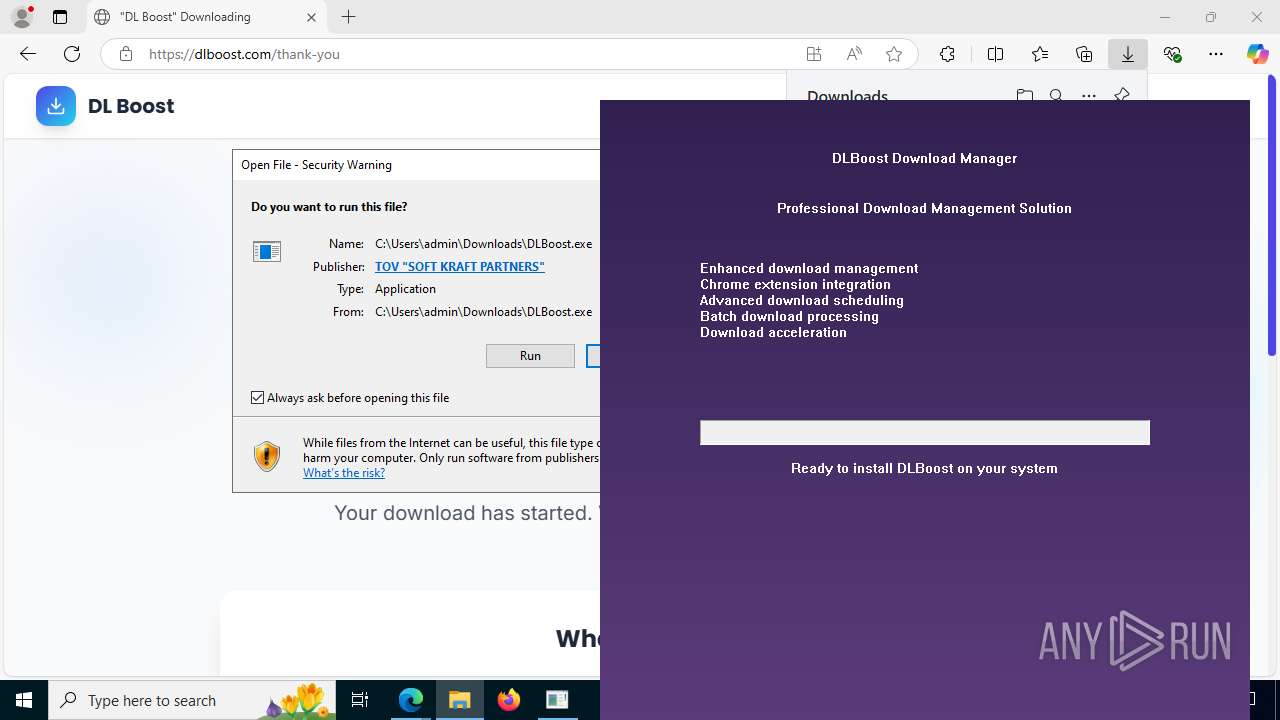Screen dimensions: 1280x720
Task: Click 'DLBoost Download Manager' heading
Action: pyautogui.click(x=924, y=158)
